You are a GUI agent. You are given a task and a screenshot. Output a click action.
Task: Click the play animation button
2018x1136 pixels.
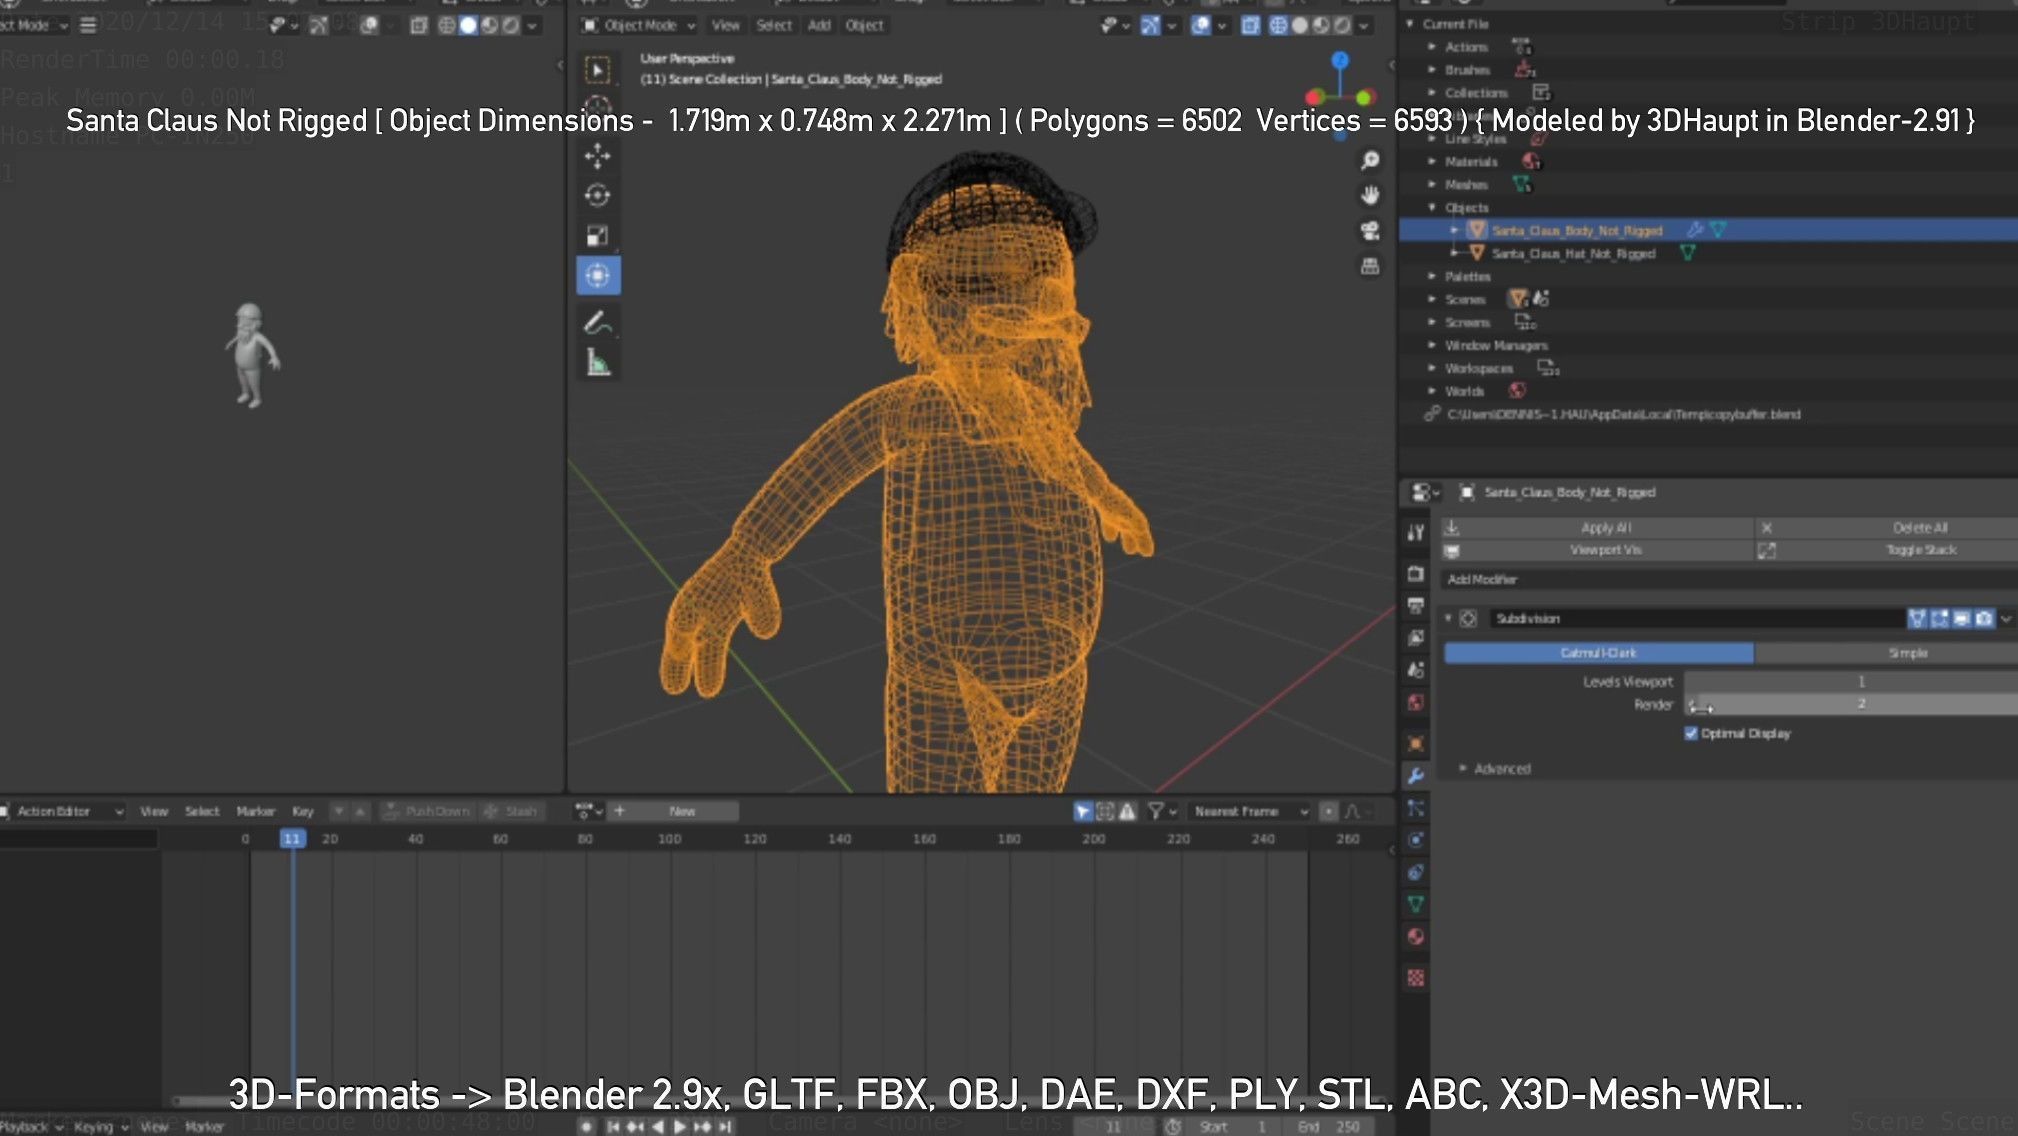[x=680, y=1127]
